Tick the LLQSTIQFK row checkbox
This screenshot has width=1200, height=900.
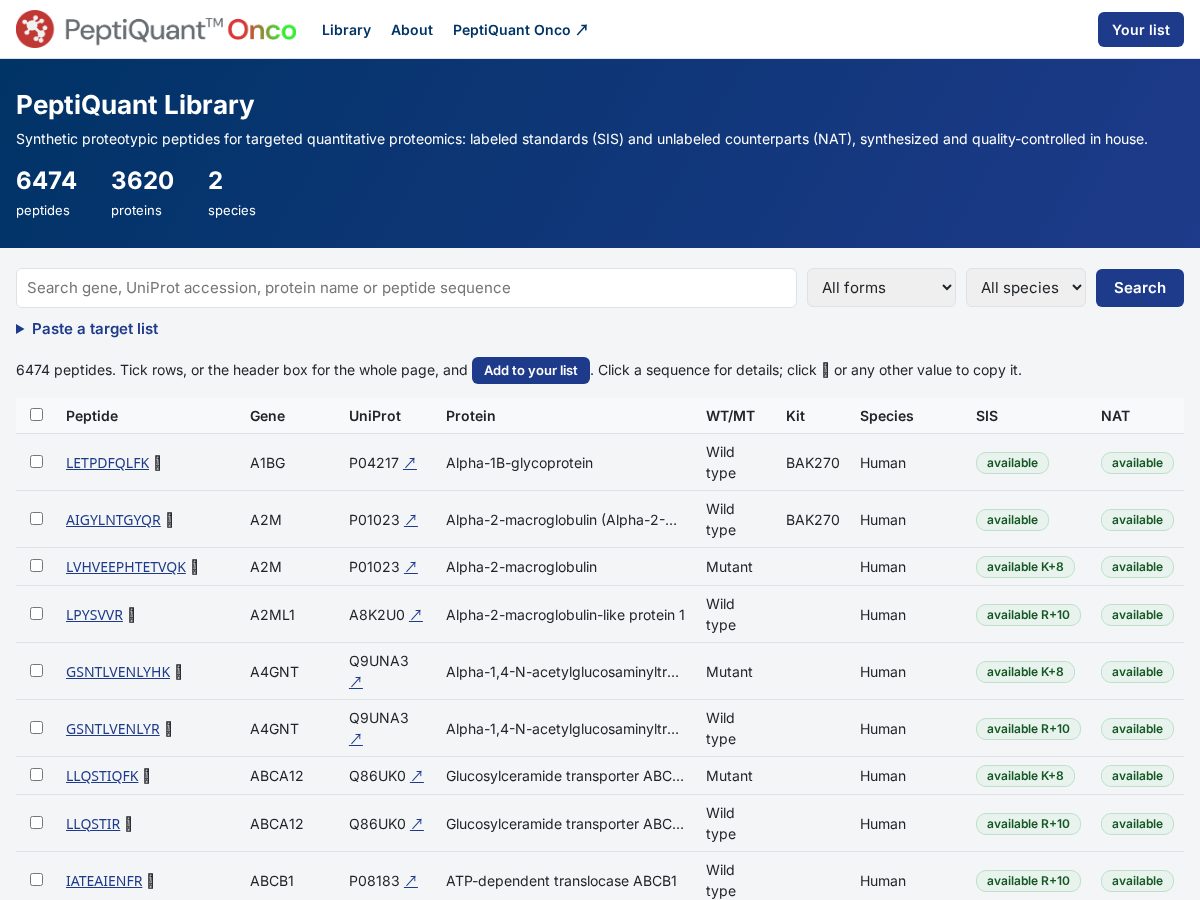click(x=37, y=775)
